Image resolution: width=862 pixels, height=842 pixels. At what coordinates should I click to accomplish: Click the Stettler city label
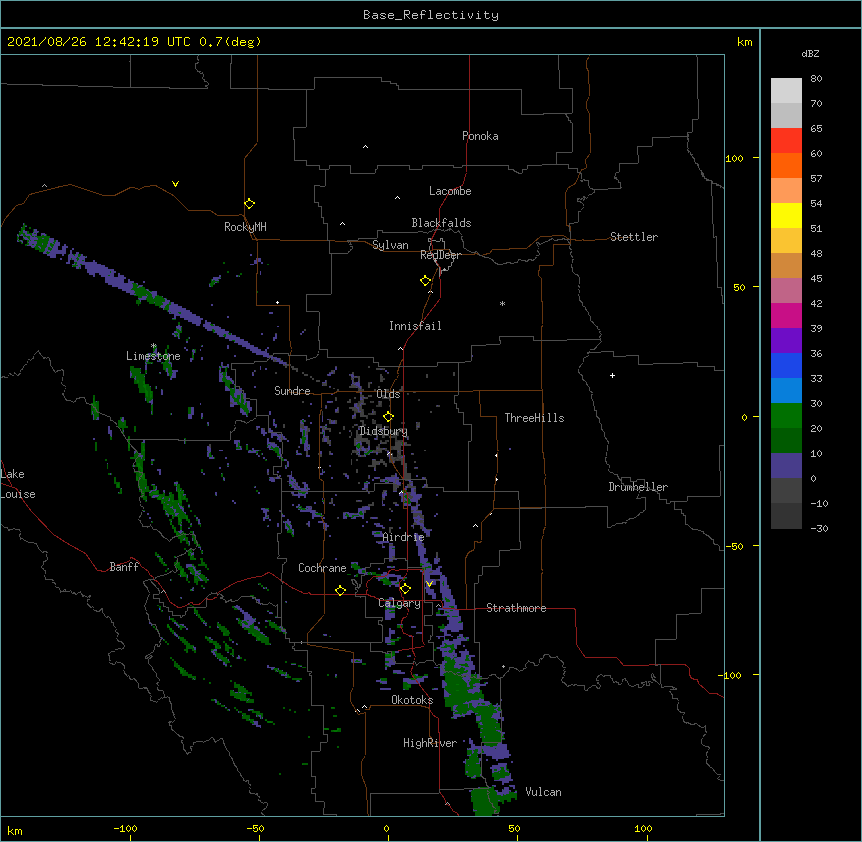click(634, 237)
